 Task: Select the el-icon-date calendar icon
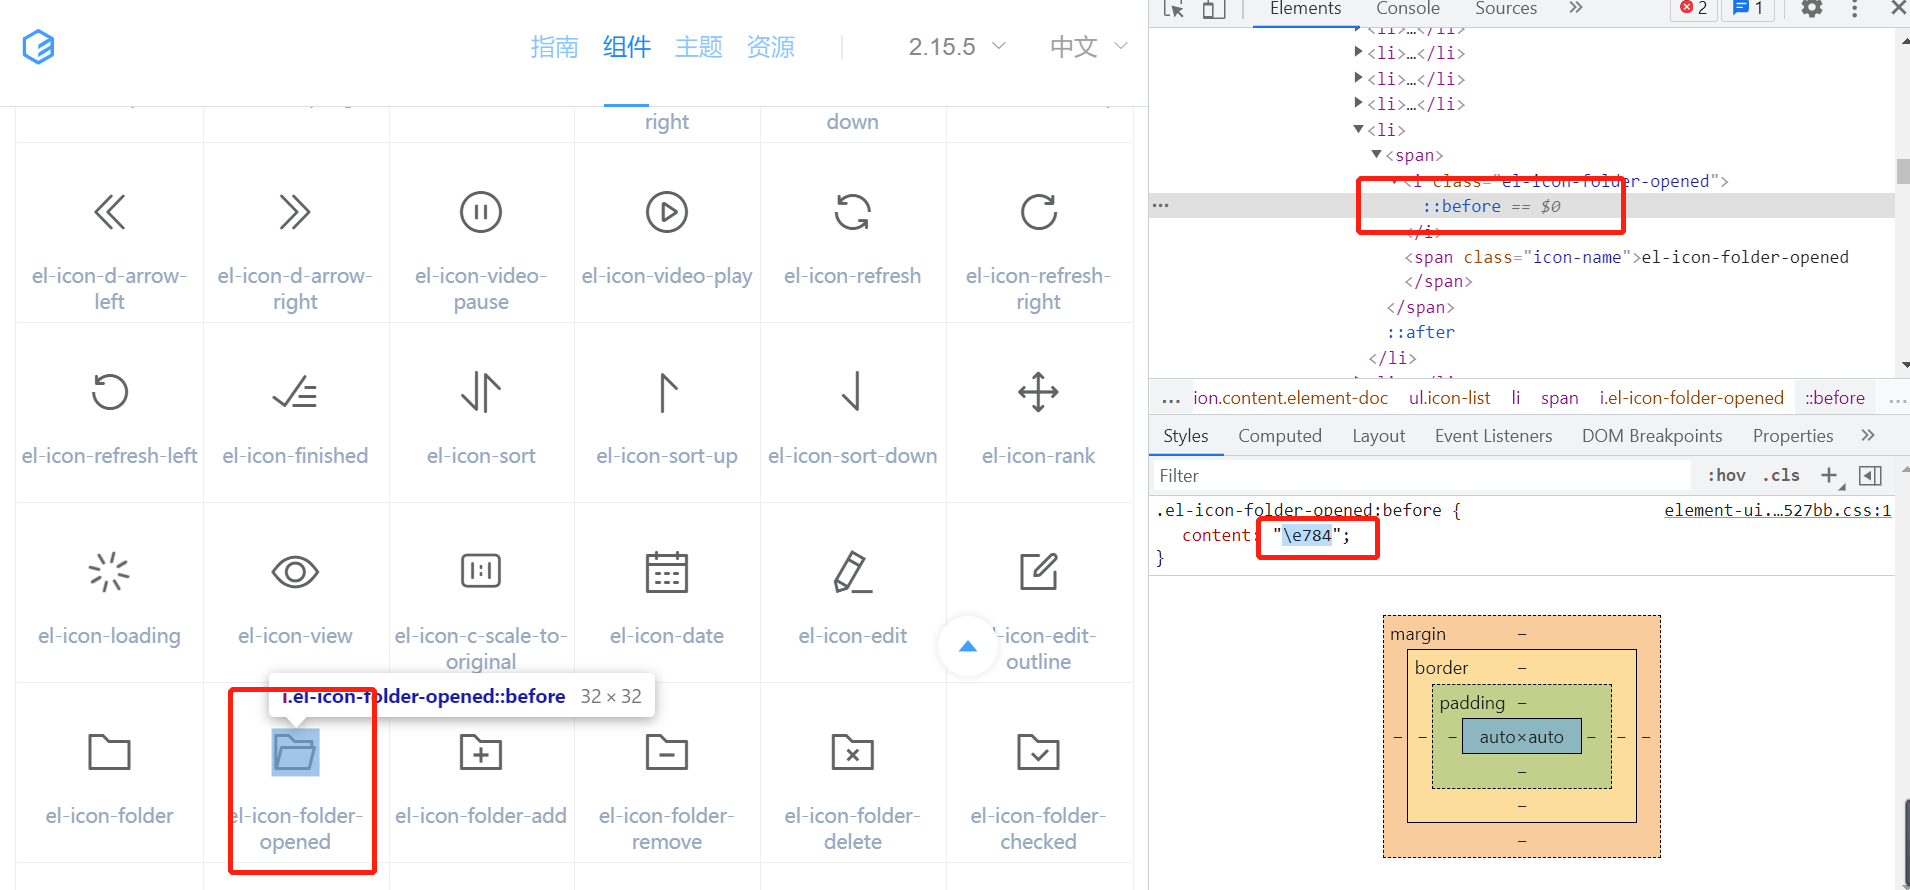click(667, 572)
